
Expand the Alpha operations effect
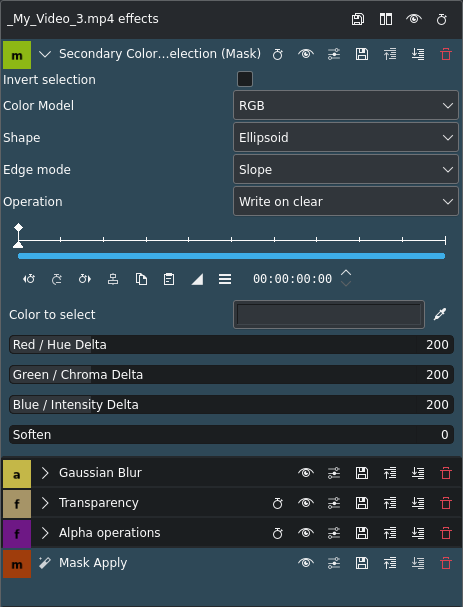coord(45,533)
